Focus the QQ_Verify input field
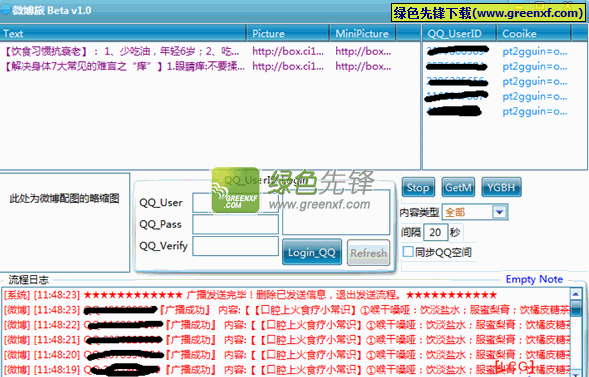 (x=235, y=246)
